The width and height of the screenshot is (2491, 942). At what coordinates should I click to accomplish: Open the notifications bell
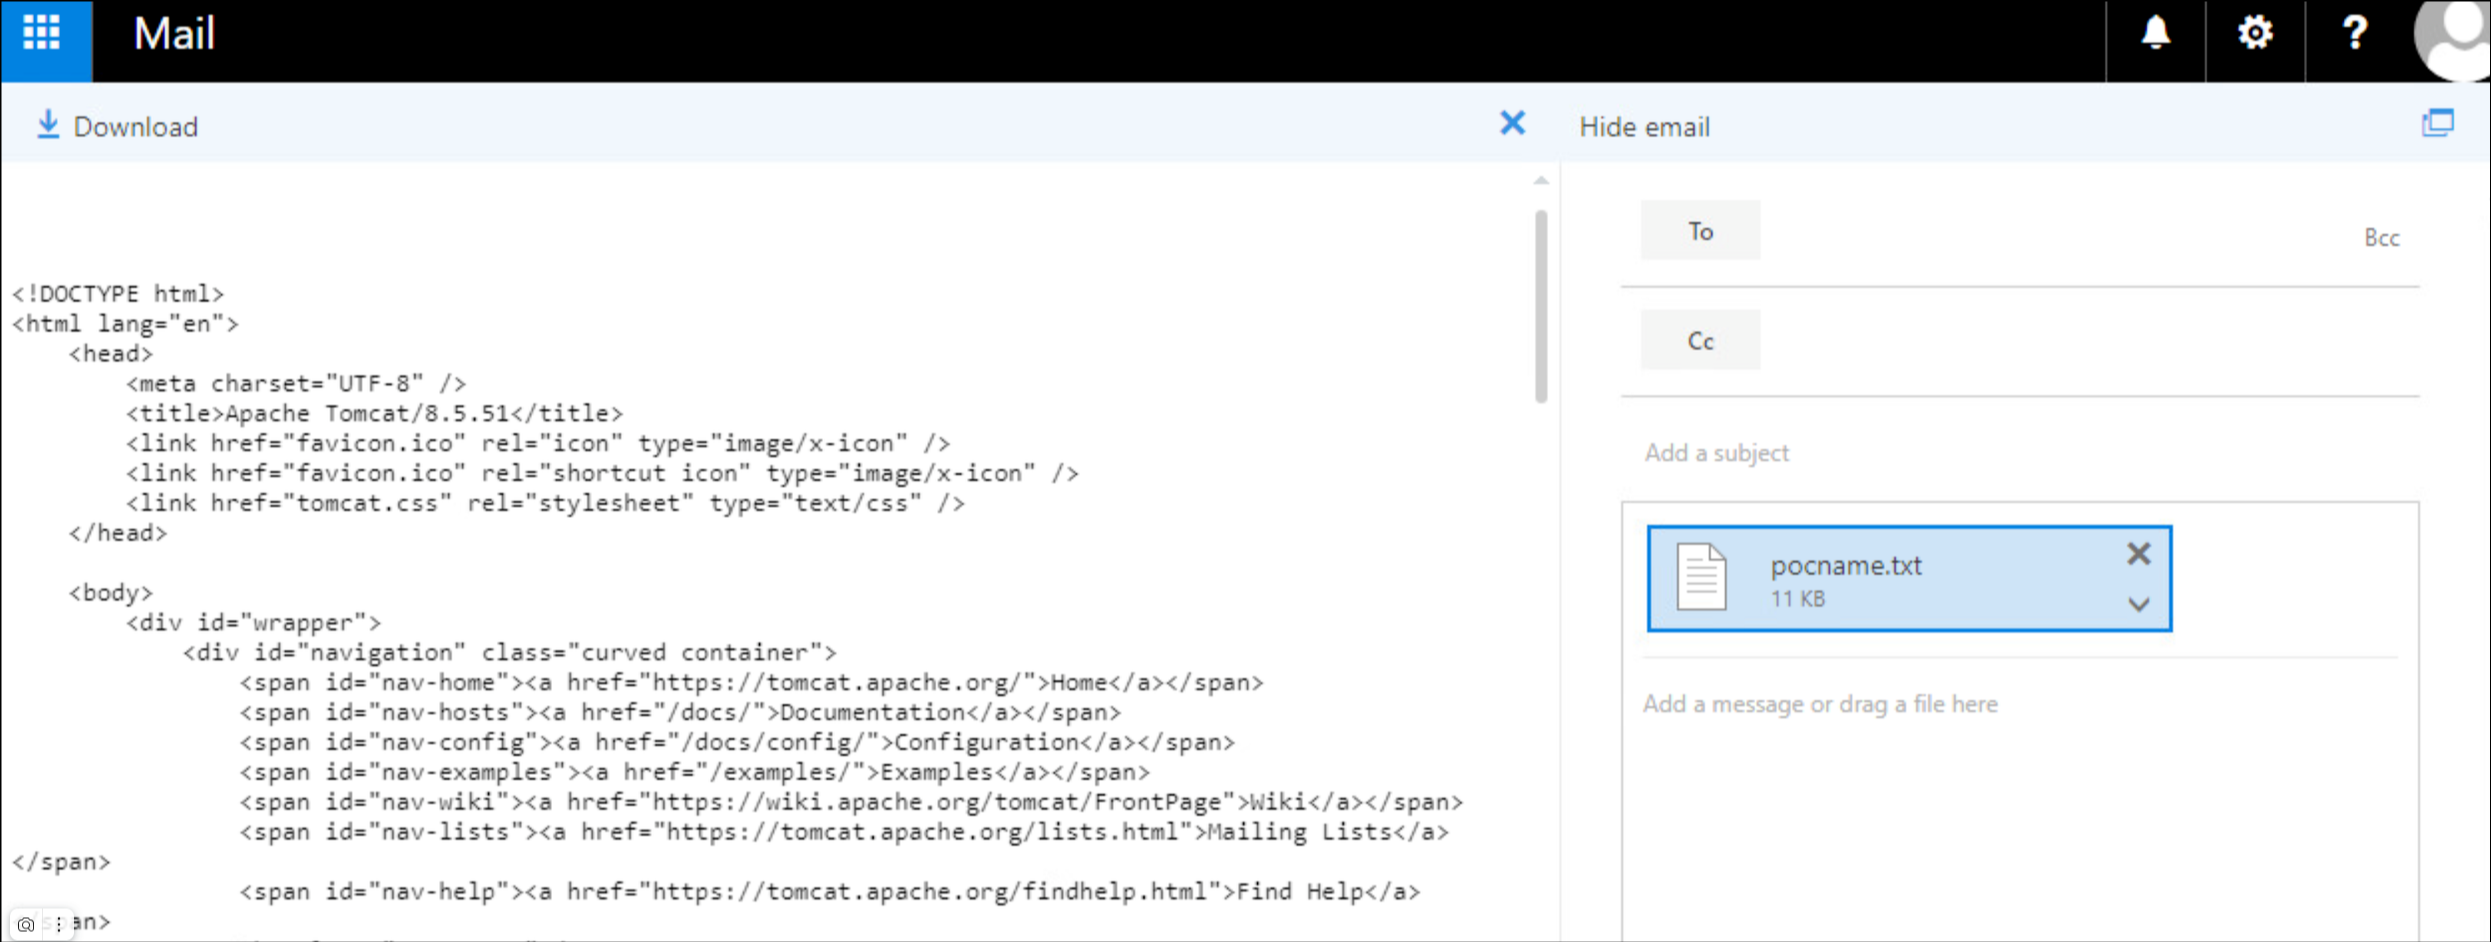tap(2155, 35)
